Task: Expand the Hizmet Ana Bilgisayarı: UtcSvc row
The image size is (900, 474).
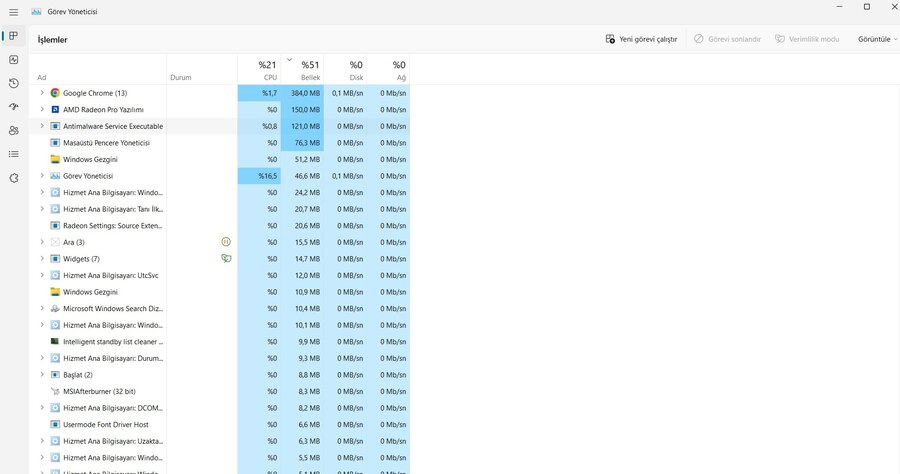Action: tap(41, 275)
